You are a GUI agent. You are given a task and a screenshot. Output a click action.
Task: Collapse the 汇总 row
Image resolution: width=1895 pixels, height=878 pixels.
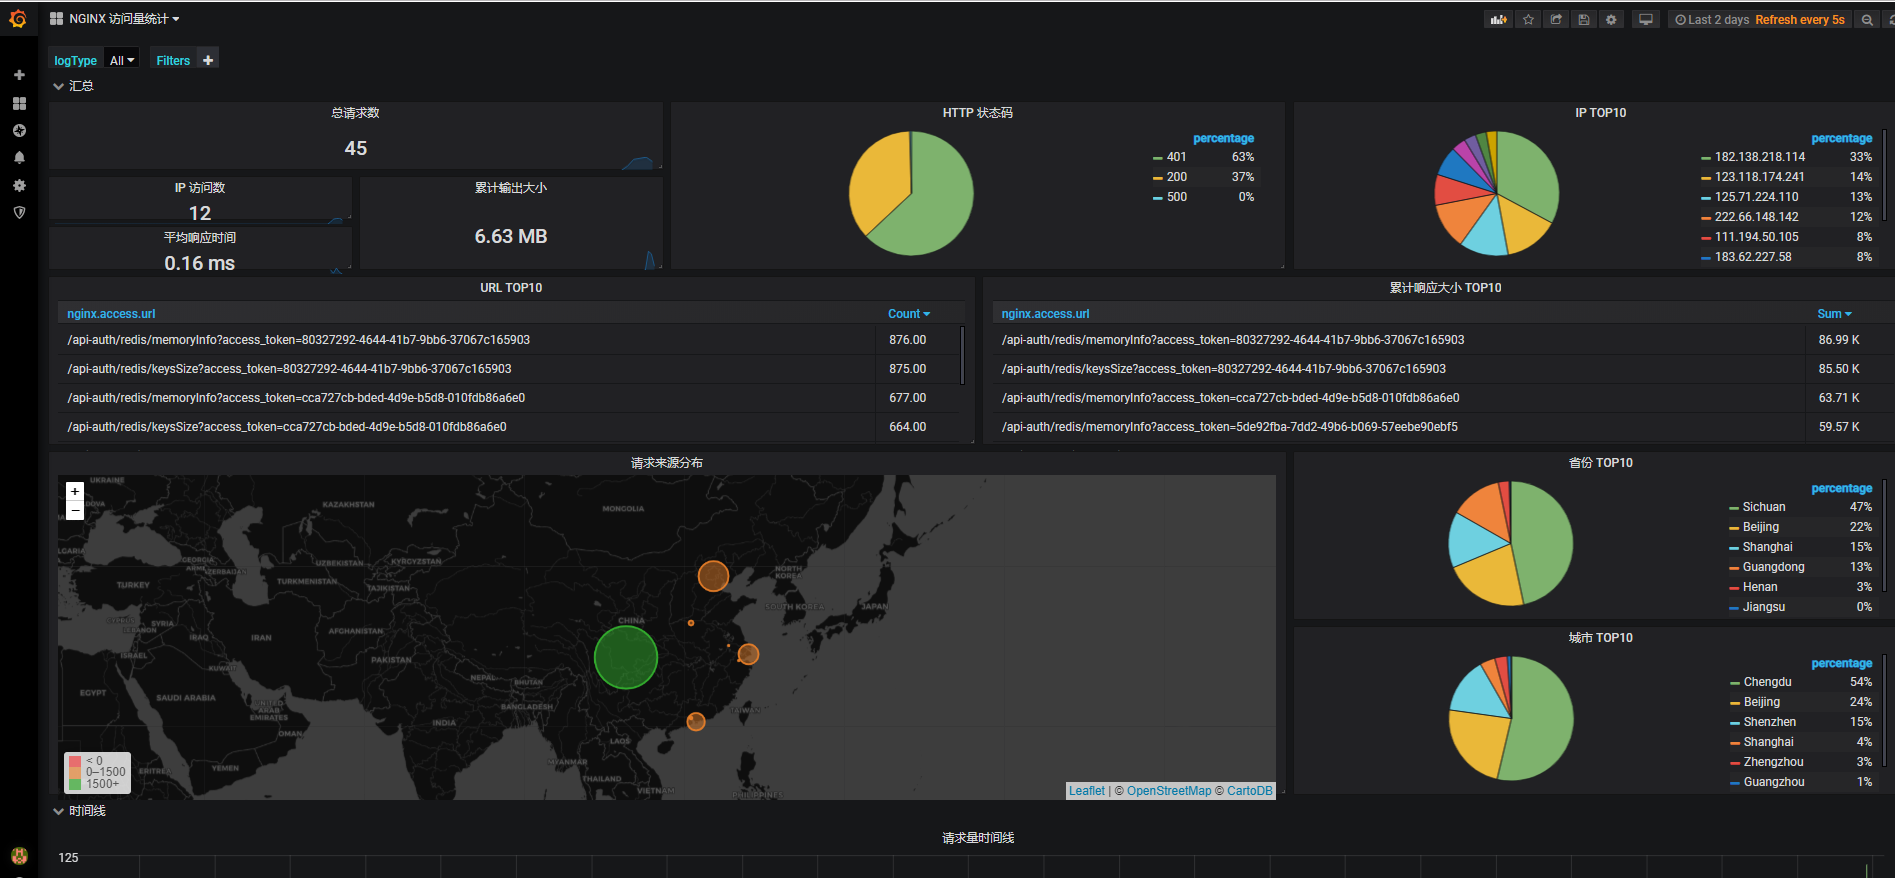pos(73,86)
